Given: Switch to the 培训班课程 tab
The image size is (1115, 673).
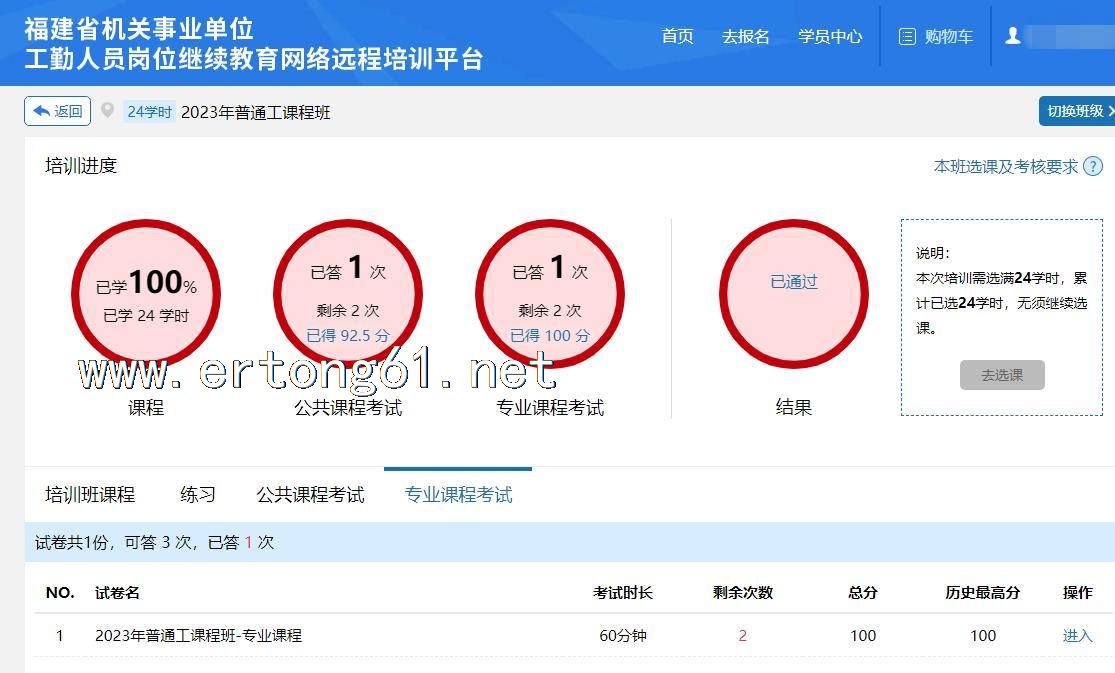Looking at the screenshot, I should coord(90,495).
